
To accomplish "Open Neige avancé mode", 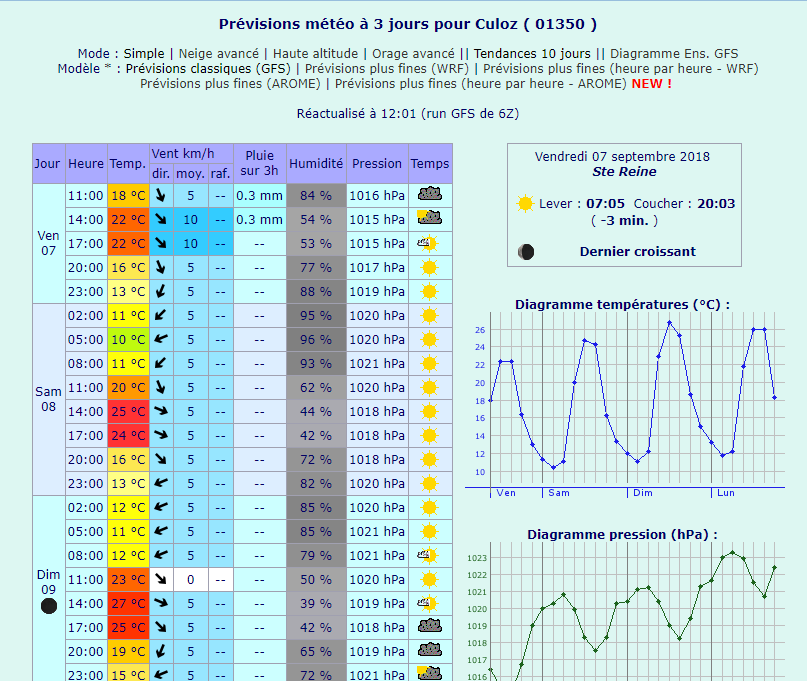I will pyautogui.click(x=219, y=54).
